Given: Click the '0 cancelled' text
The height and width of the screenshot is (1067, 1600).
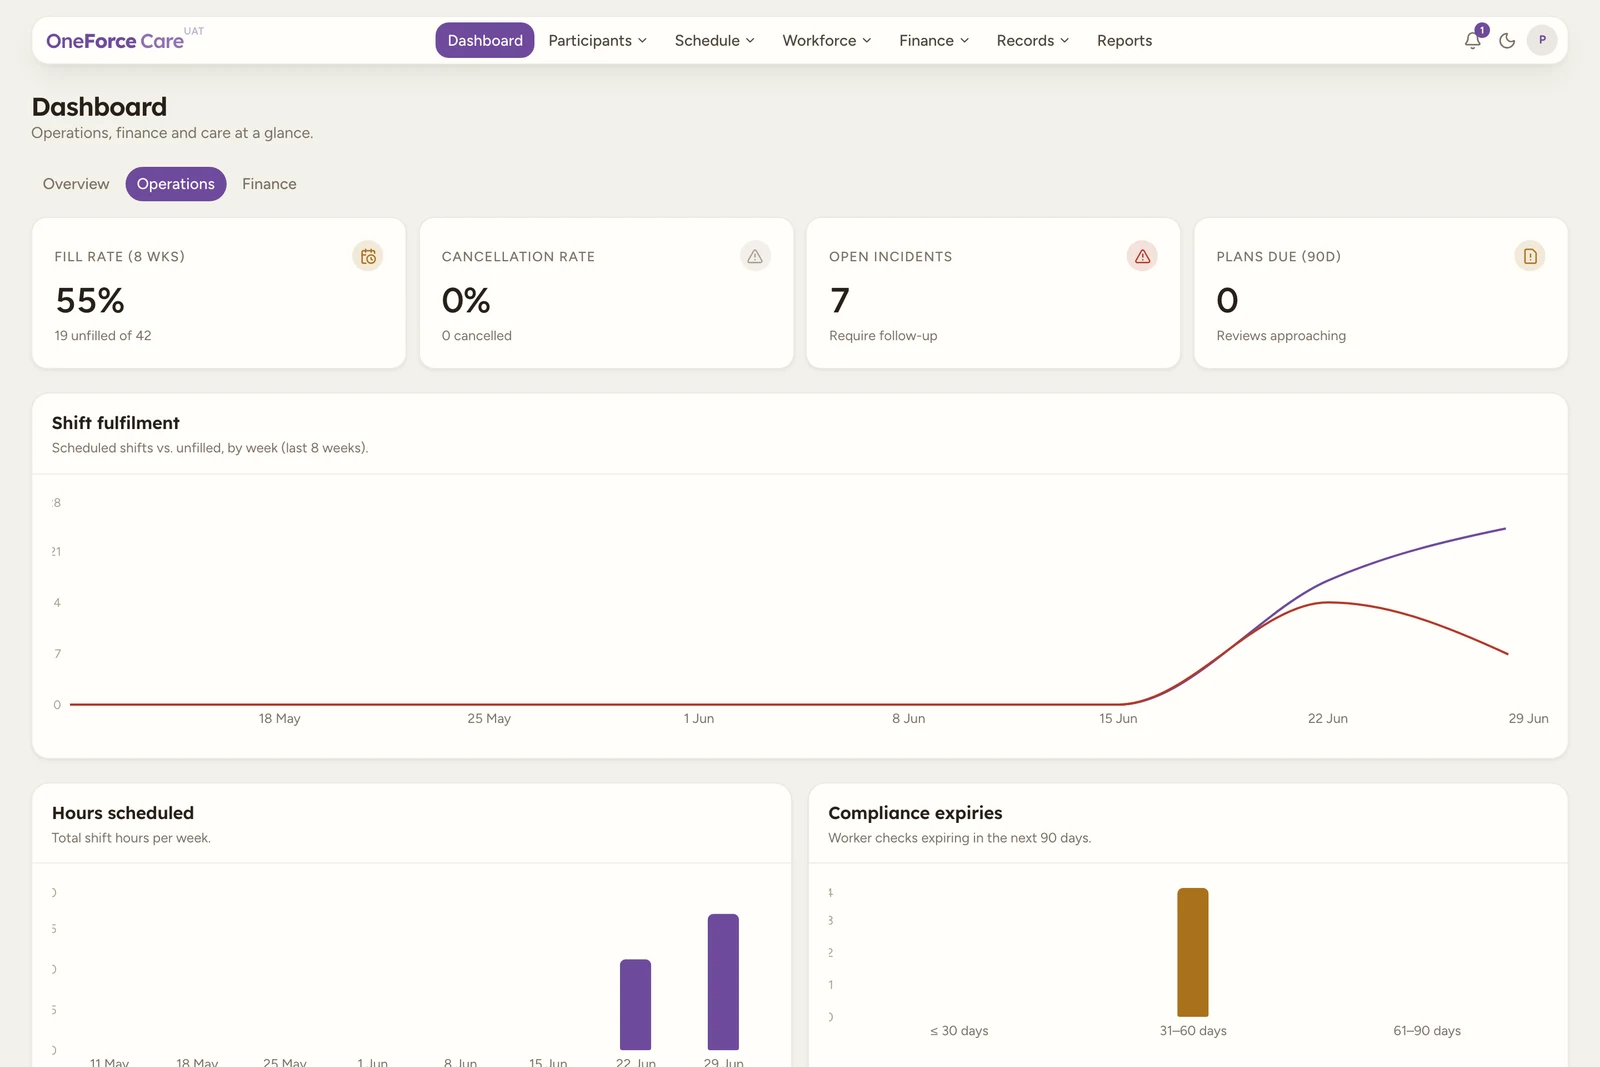Looking at the screenshot, I should pyautogui.click(x=477, y=336).
